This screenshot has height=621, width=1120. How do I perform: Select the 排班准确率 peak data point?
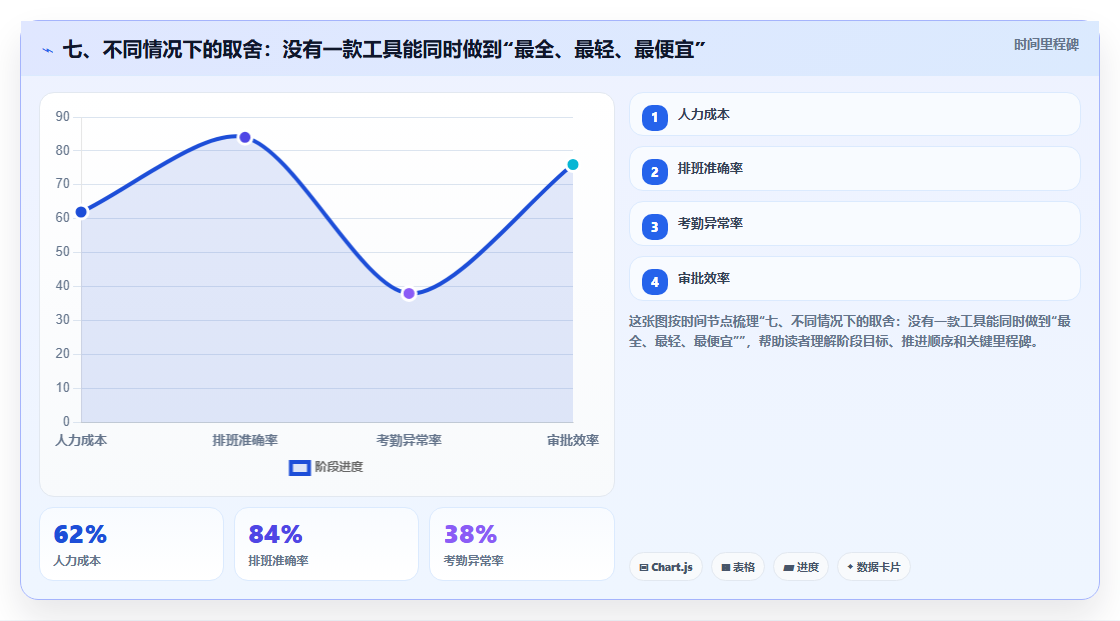pyautogui.click(x=245, y=137)
